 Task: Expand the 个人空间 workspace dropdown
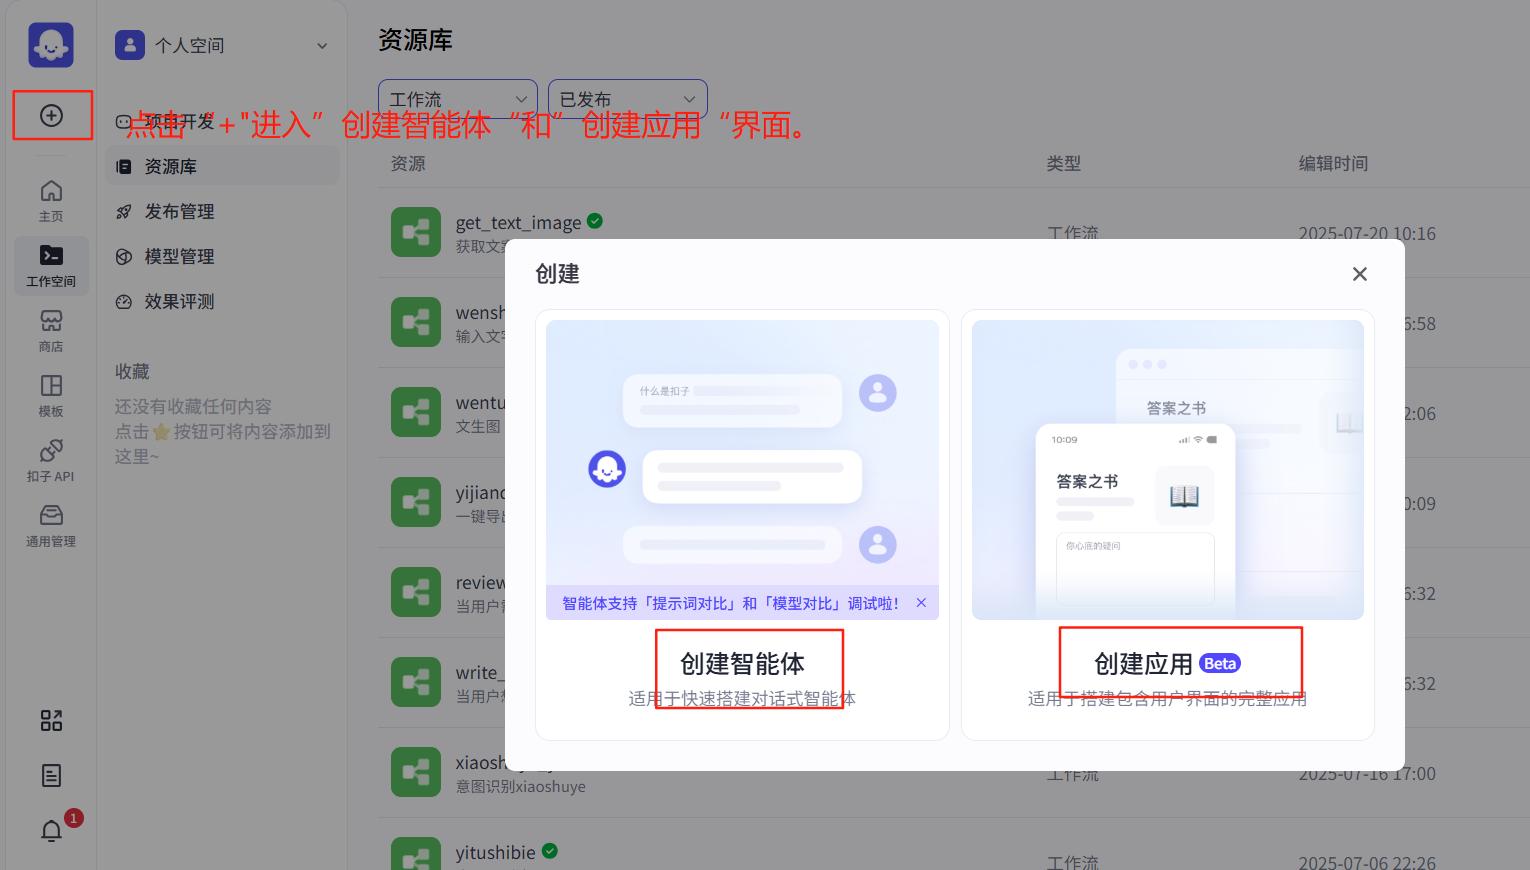pyautogui.click(x=222, y=45)
